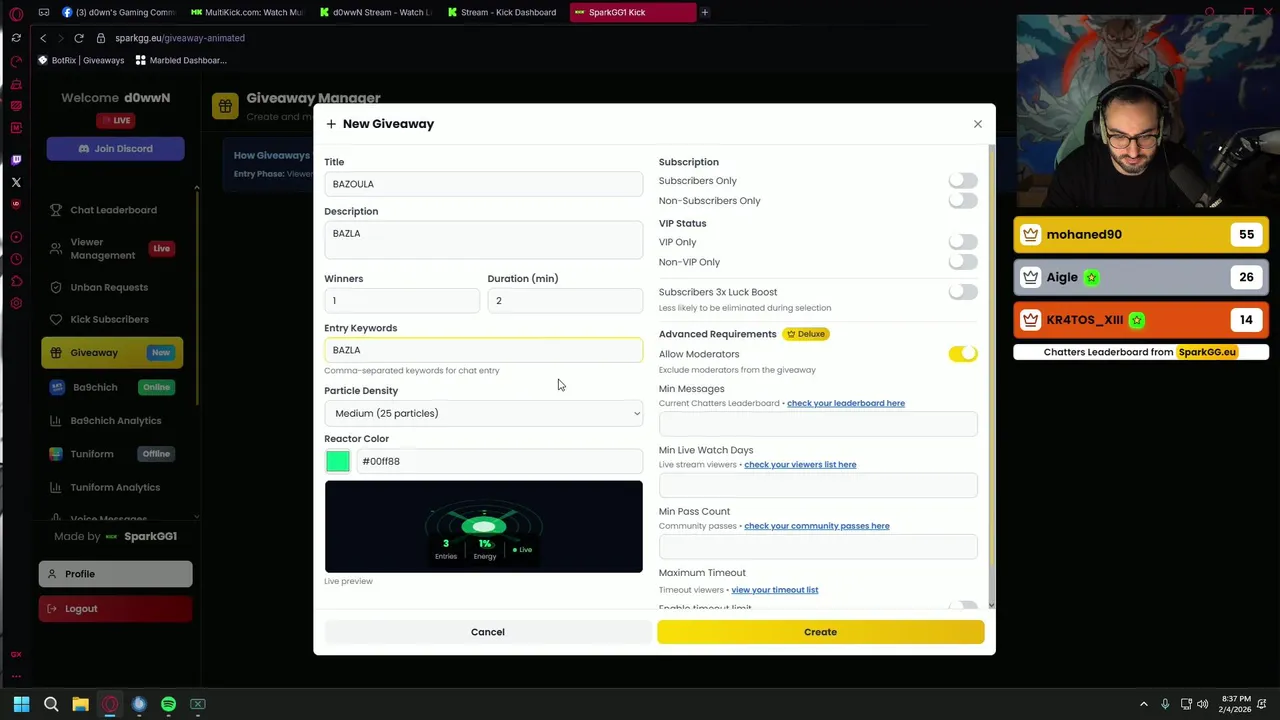Click the Reactor Color green swatch

[x=338, y=461]
